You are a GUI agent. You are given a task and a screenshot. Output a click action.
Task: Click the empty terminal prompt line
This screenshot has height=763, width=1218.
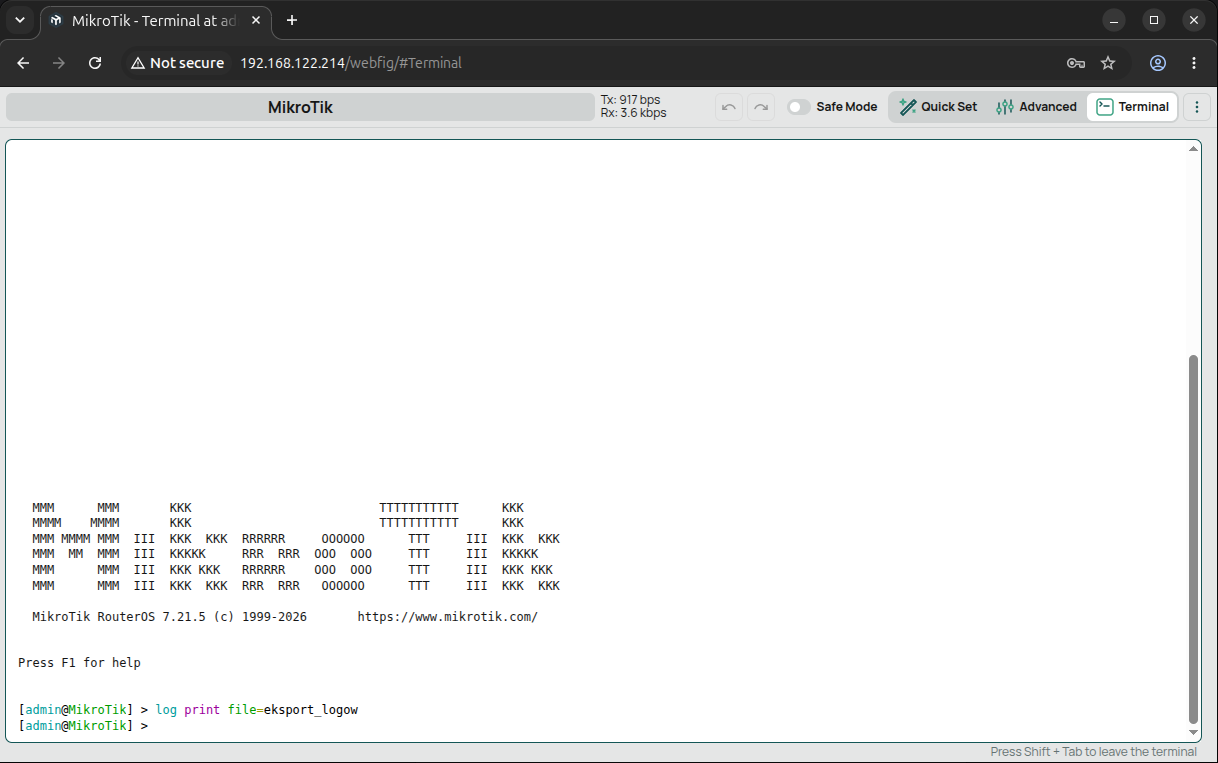83,725
